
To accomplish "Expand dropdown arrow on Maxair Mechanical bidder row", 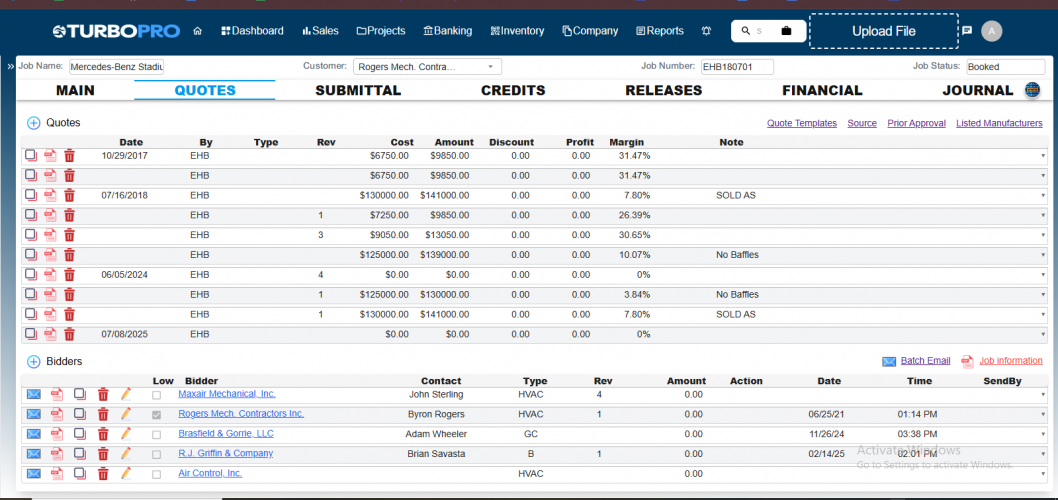I will (1042, 394).
